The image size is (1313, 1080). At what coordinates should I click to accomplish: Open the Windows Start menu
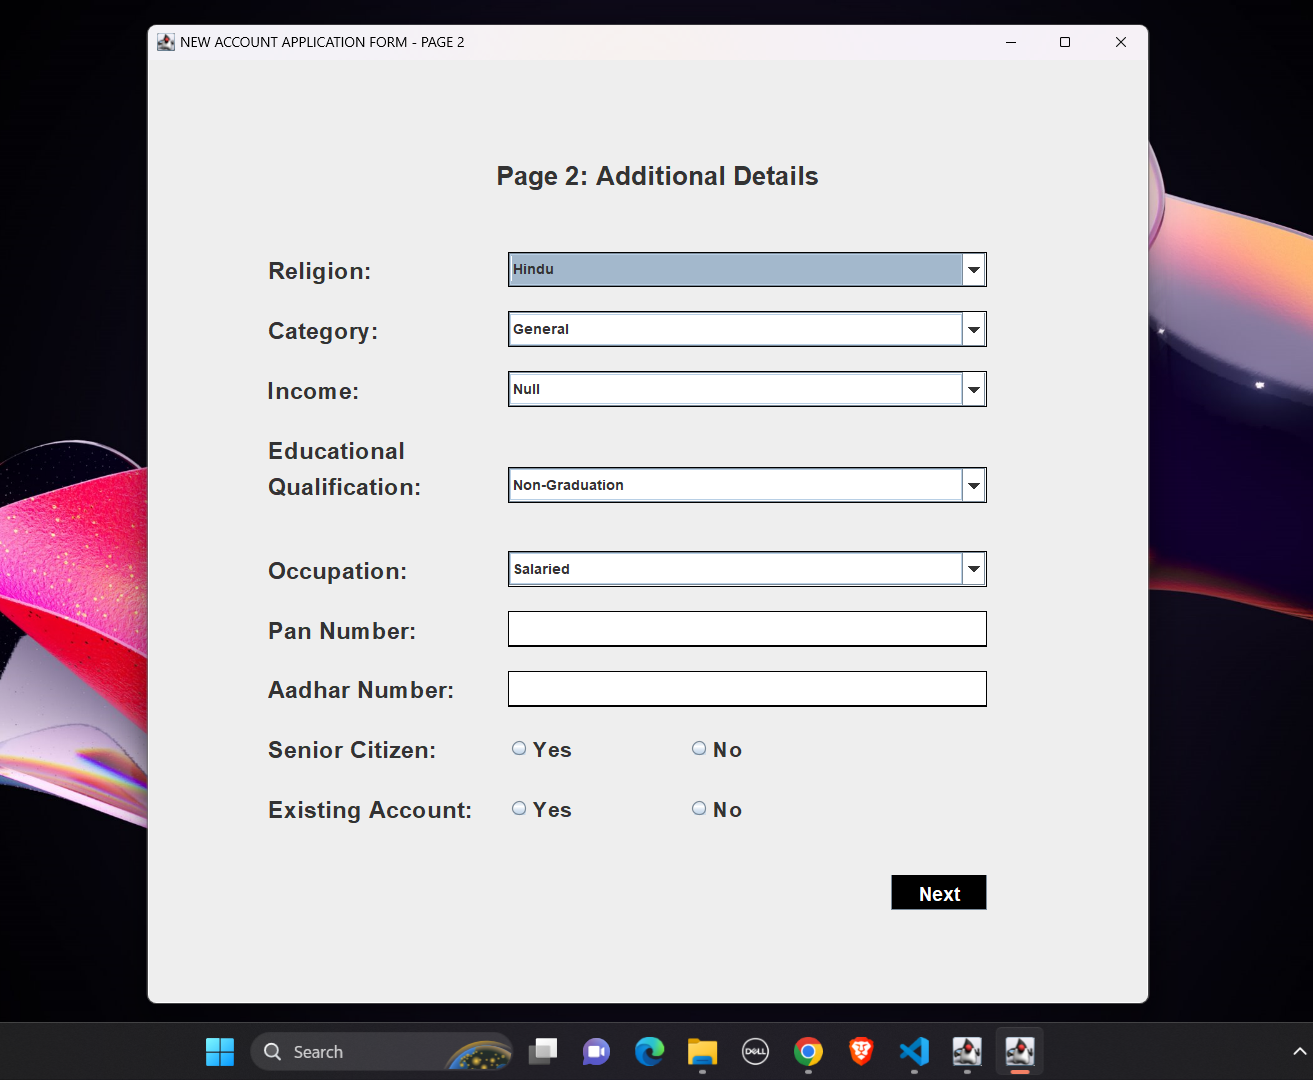[220, 1052]
